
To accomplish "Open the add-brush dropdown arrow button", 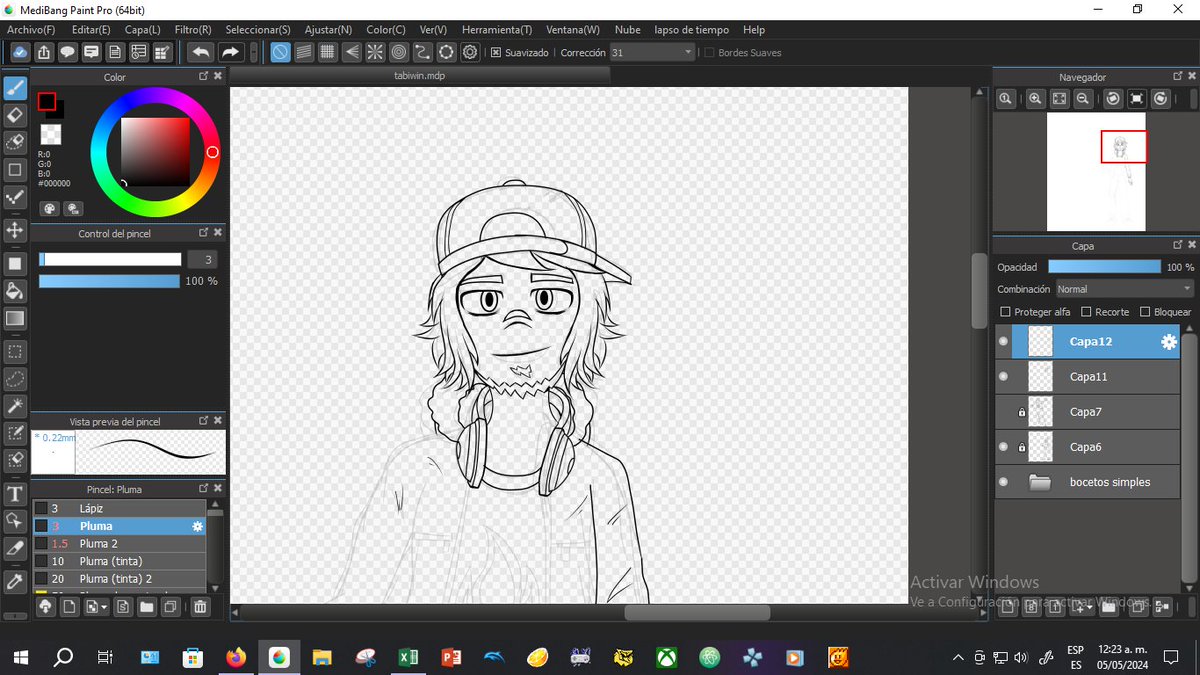I will point(97,606).
